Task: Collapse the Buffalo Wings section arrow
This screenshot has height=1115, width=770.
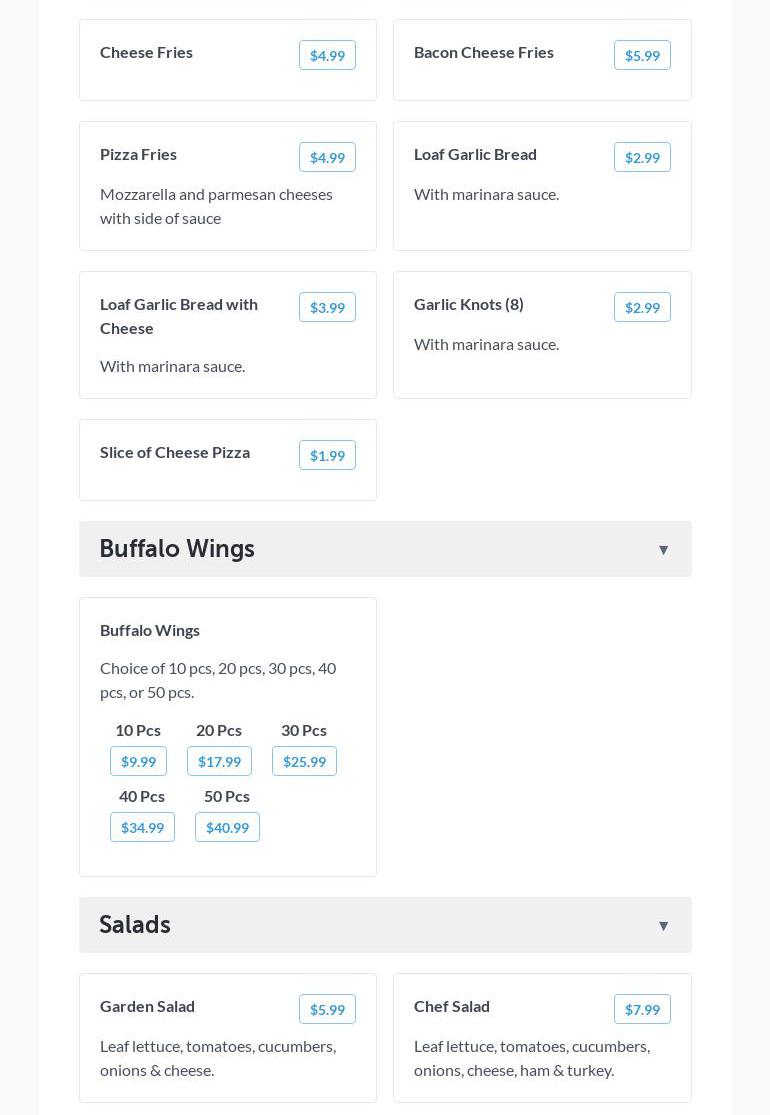Action: click(663, 550)
